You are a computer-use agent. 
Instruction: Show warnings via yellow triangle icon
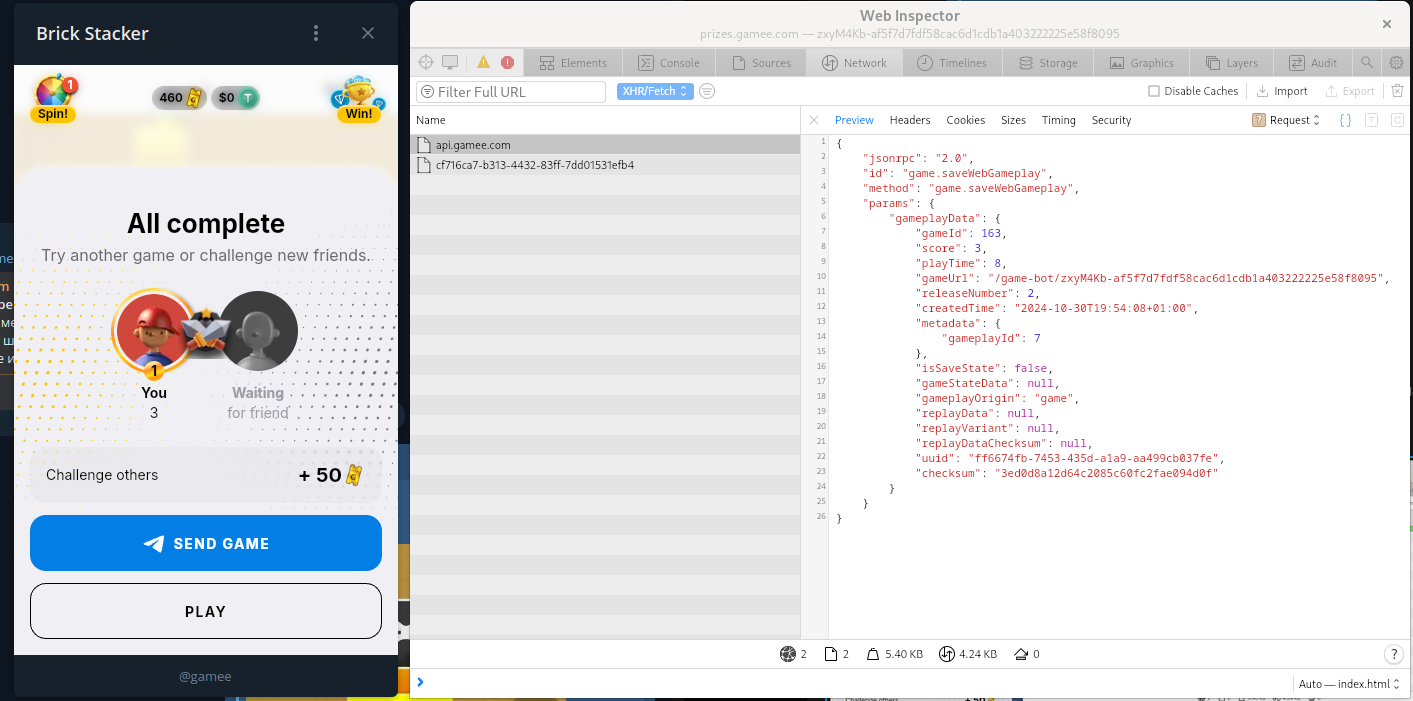click(484, 62)
